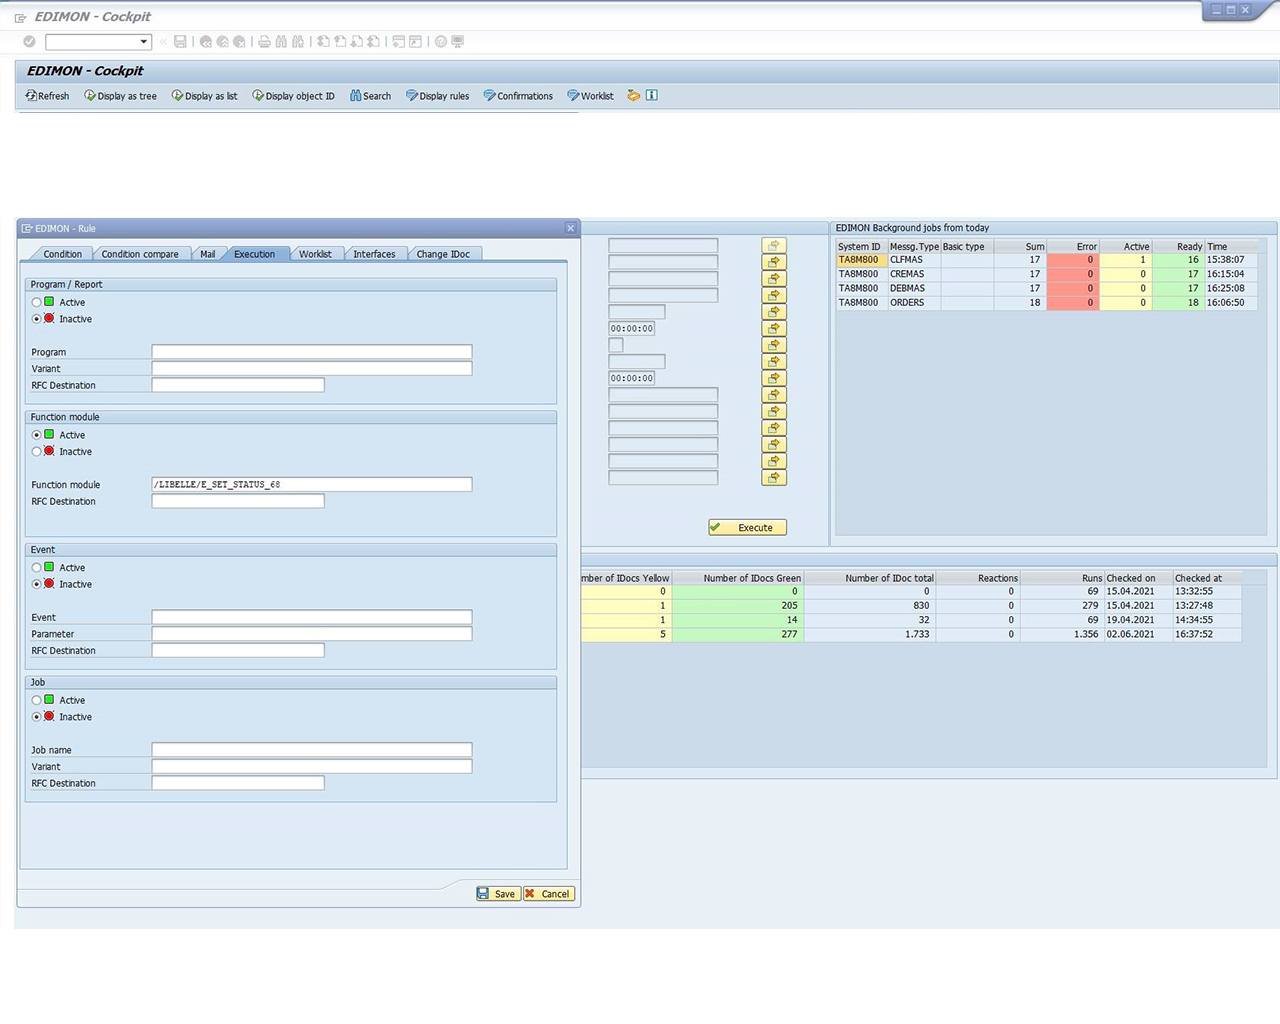Open Worklist from application toolbar
The width and height of the screenshot is (1280, 1024).
coord(590,96)
